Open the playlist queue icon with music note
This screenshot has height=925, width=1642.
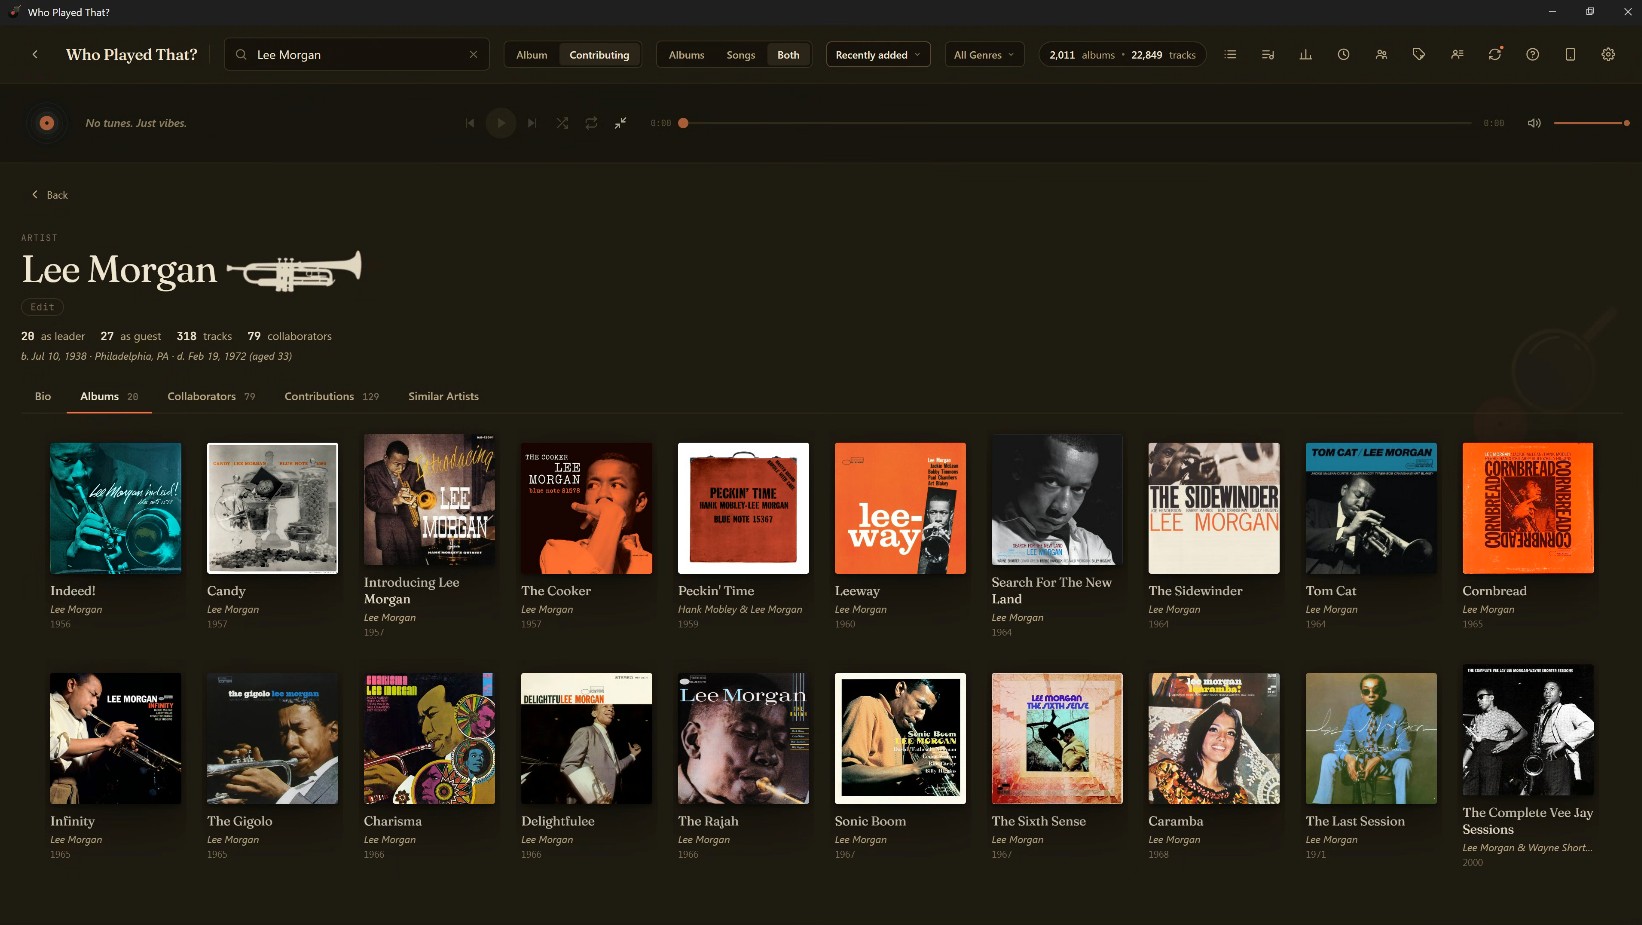[1268, 54]
